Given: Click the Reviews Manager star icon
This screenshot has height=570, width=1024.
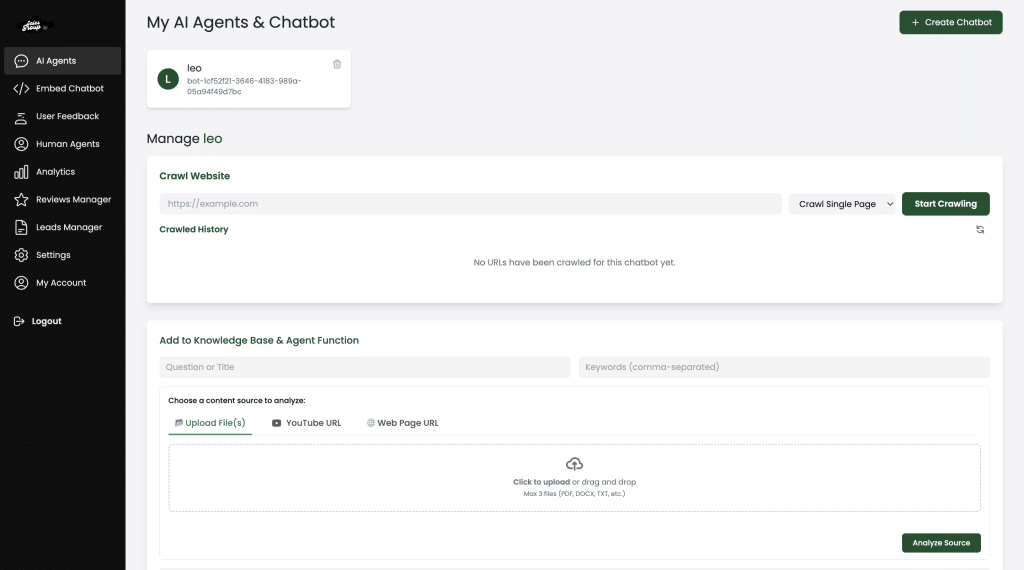Looking at the screenshot, I should click(x=21, y=199).
